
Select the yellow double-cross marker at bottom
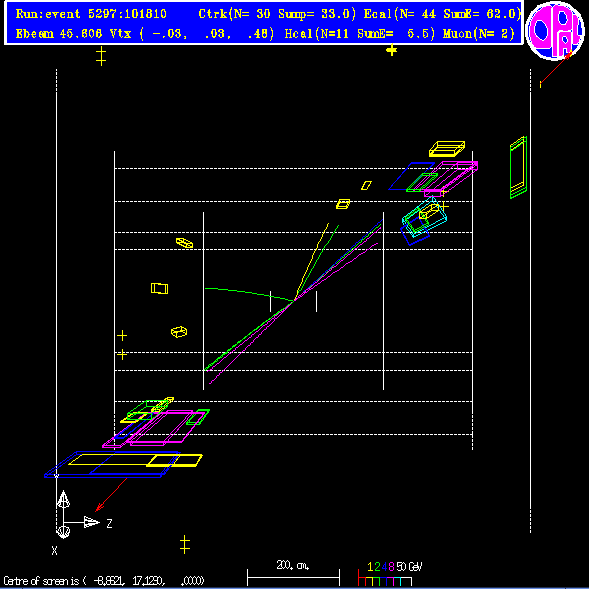[x=184, y=545]
